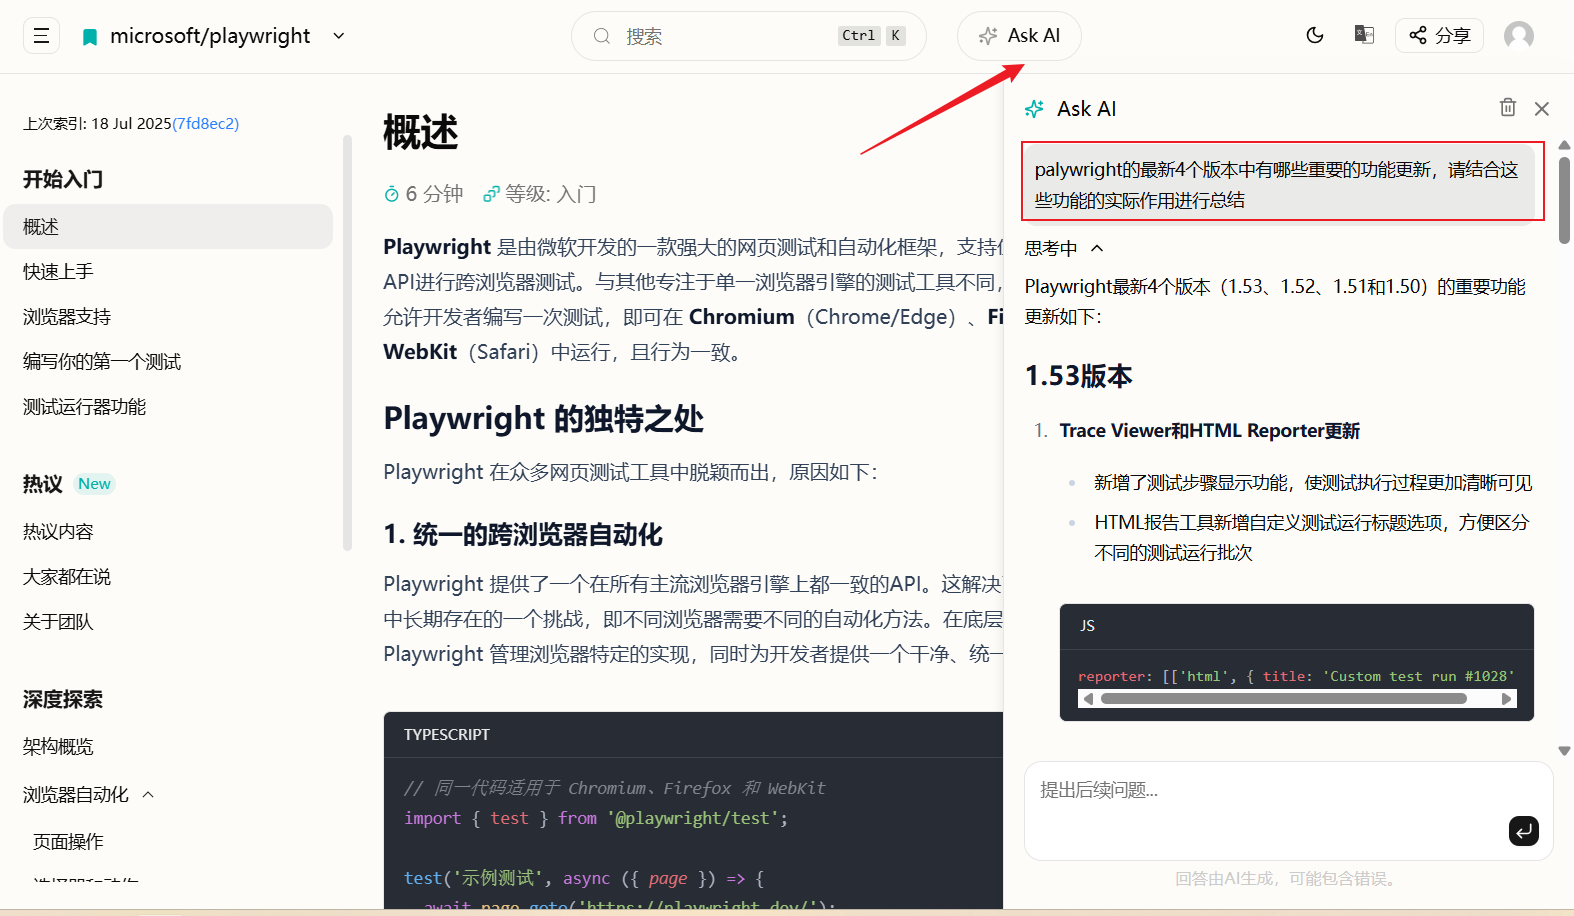Click the 分享 share button

click(1439, 36)
